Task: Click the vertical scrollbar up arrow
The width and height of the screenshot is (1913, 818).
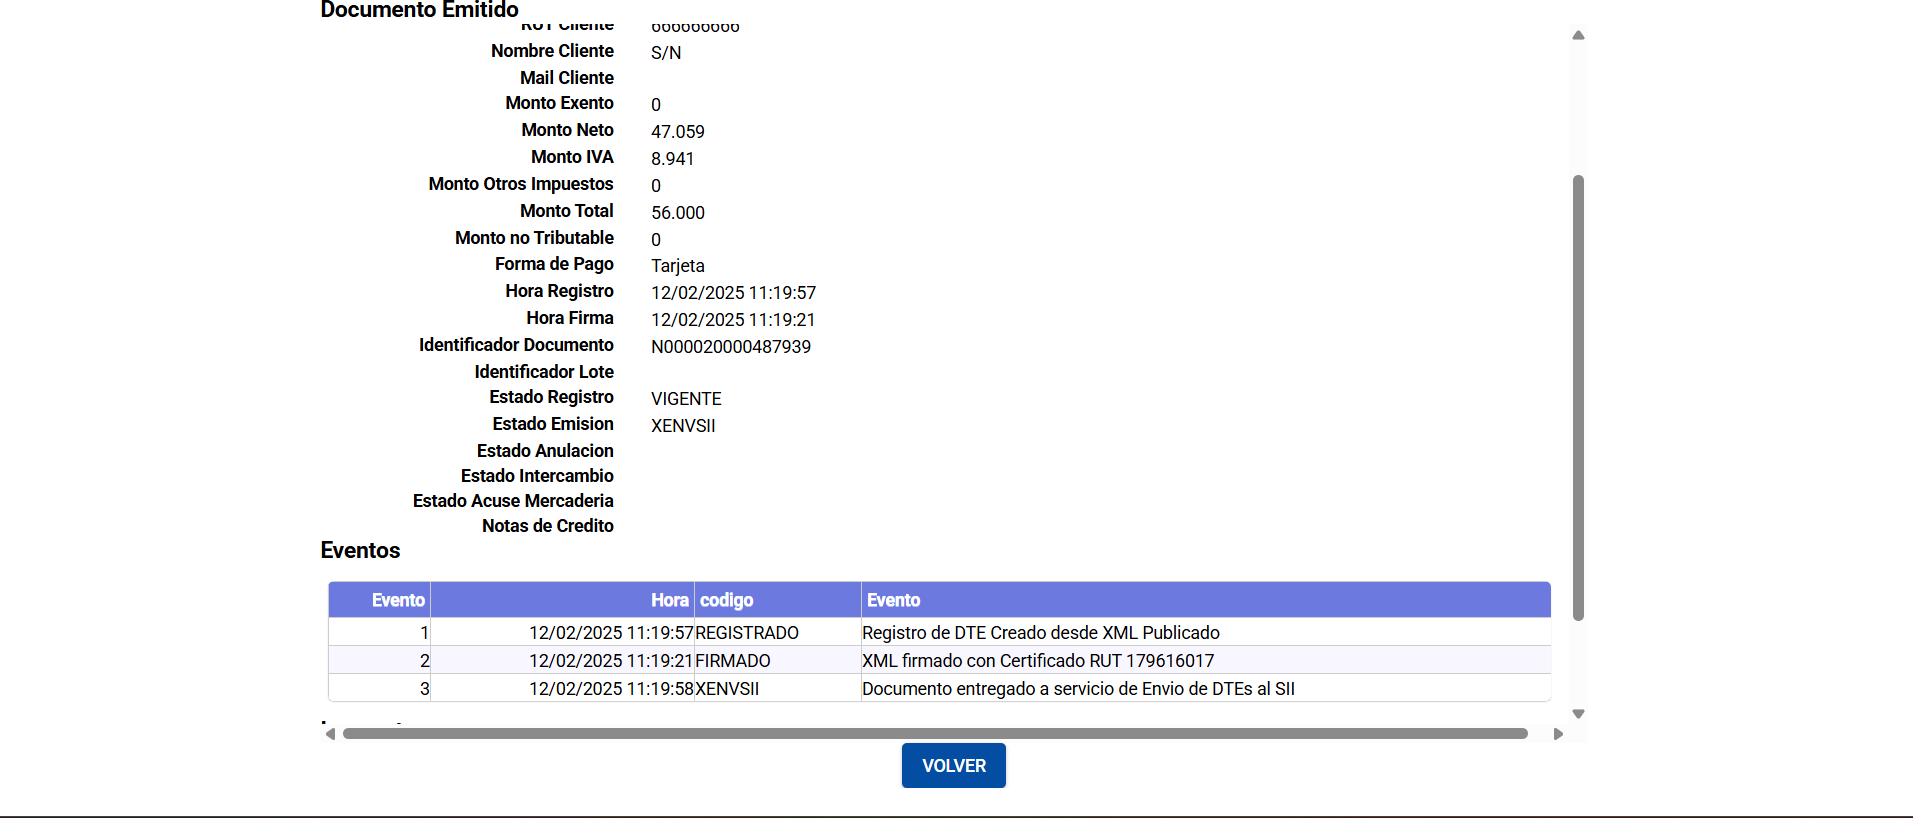Action: pos(1578,35)
